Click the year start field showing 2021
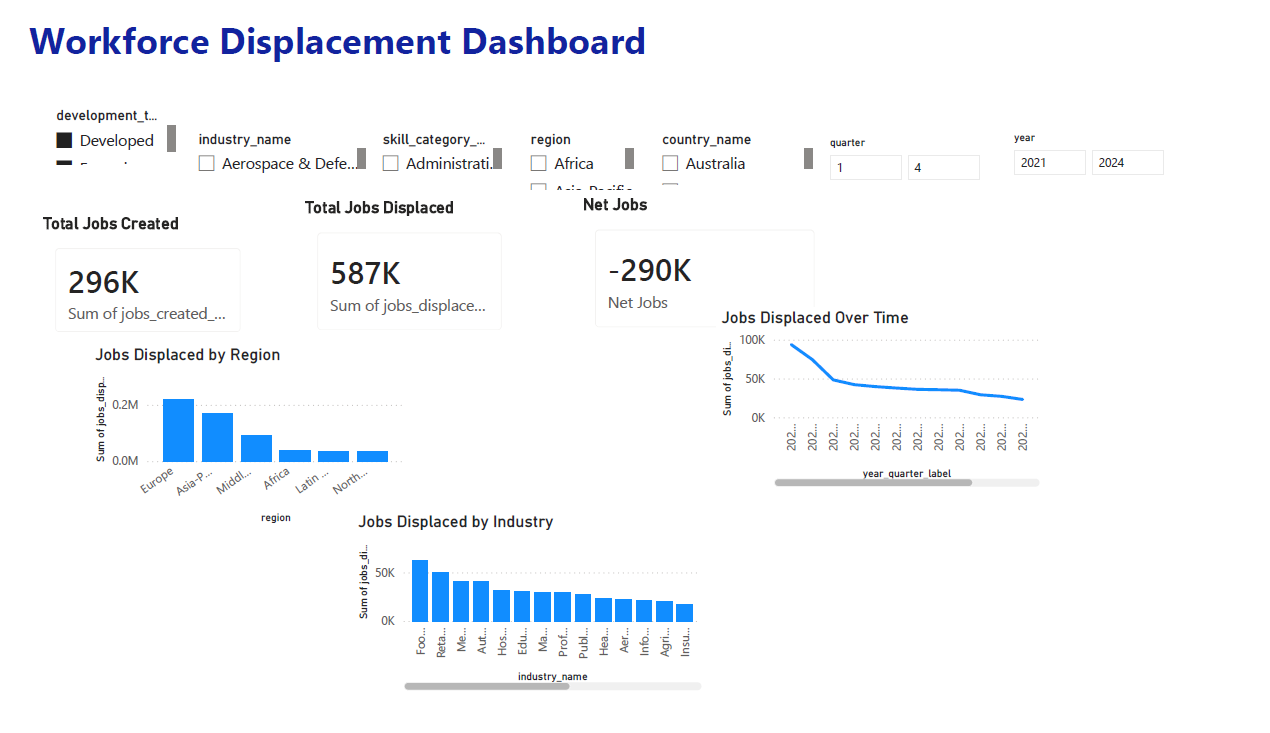The width and height of the screenshot is (1270, 733). pyautogui.click(x=1050, y=163)
